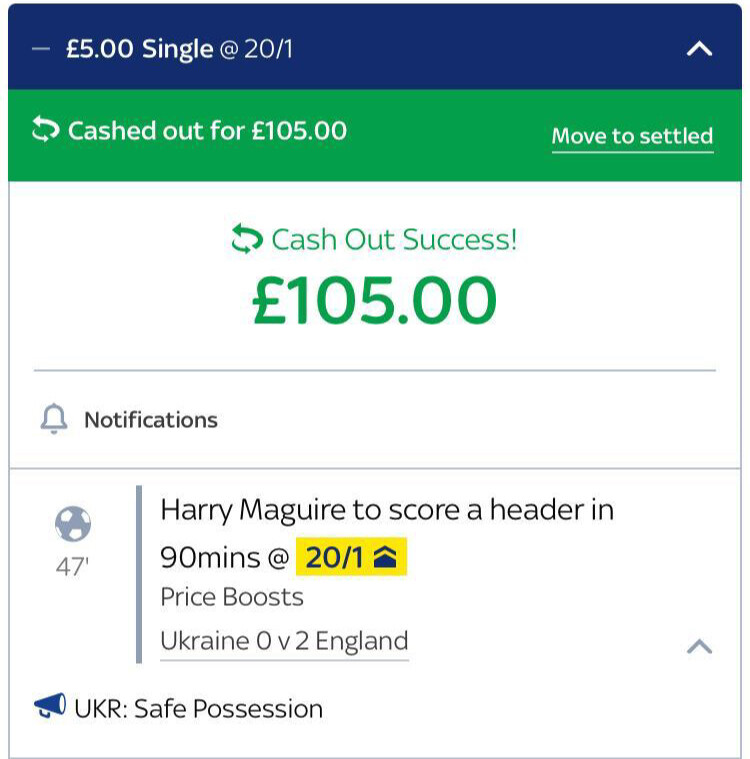Select the 'Cashed out for £105.00' status text
The width and height of the screenshot is (750, 759).
tap(207, 131)
